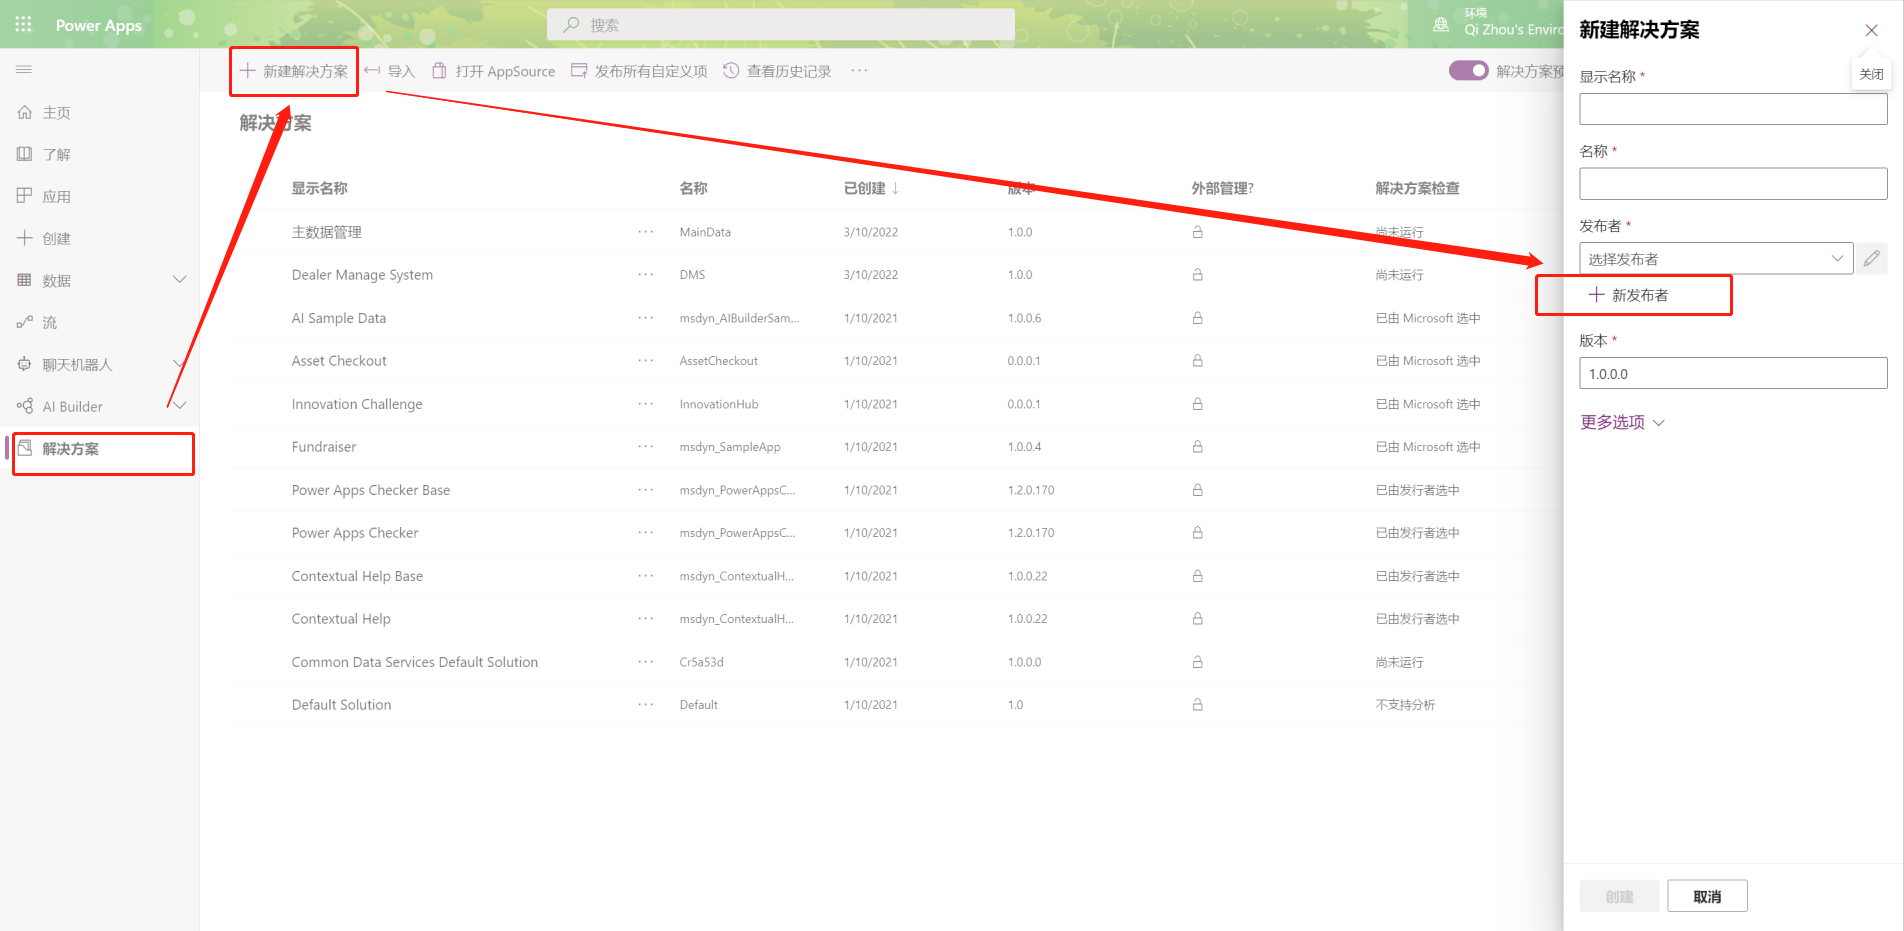Open more options for Dealer Manage System

tap(646, 275)
